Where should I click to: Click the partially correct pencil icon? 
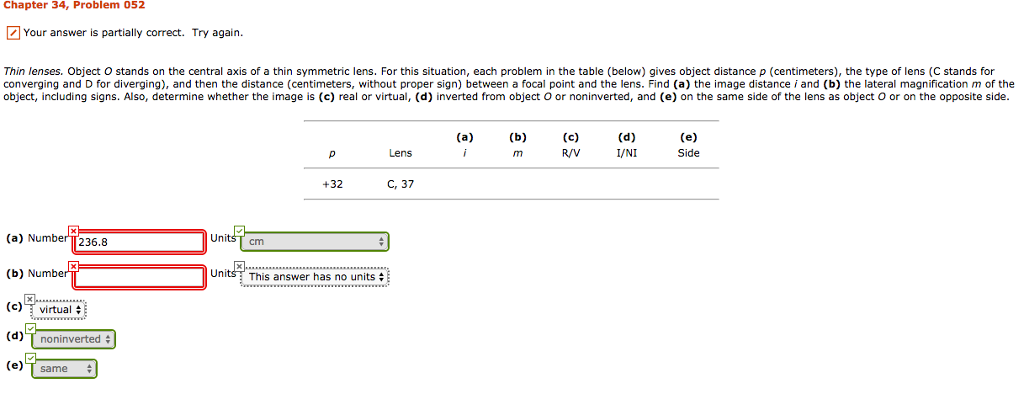pos(13,33)
